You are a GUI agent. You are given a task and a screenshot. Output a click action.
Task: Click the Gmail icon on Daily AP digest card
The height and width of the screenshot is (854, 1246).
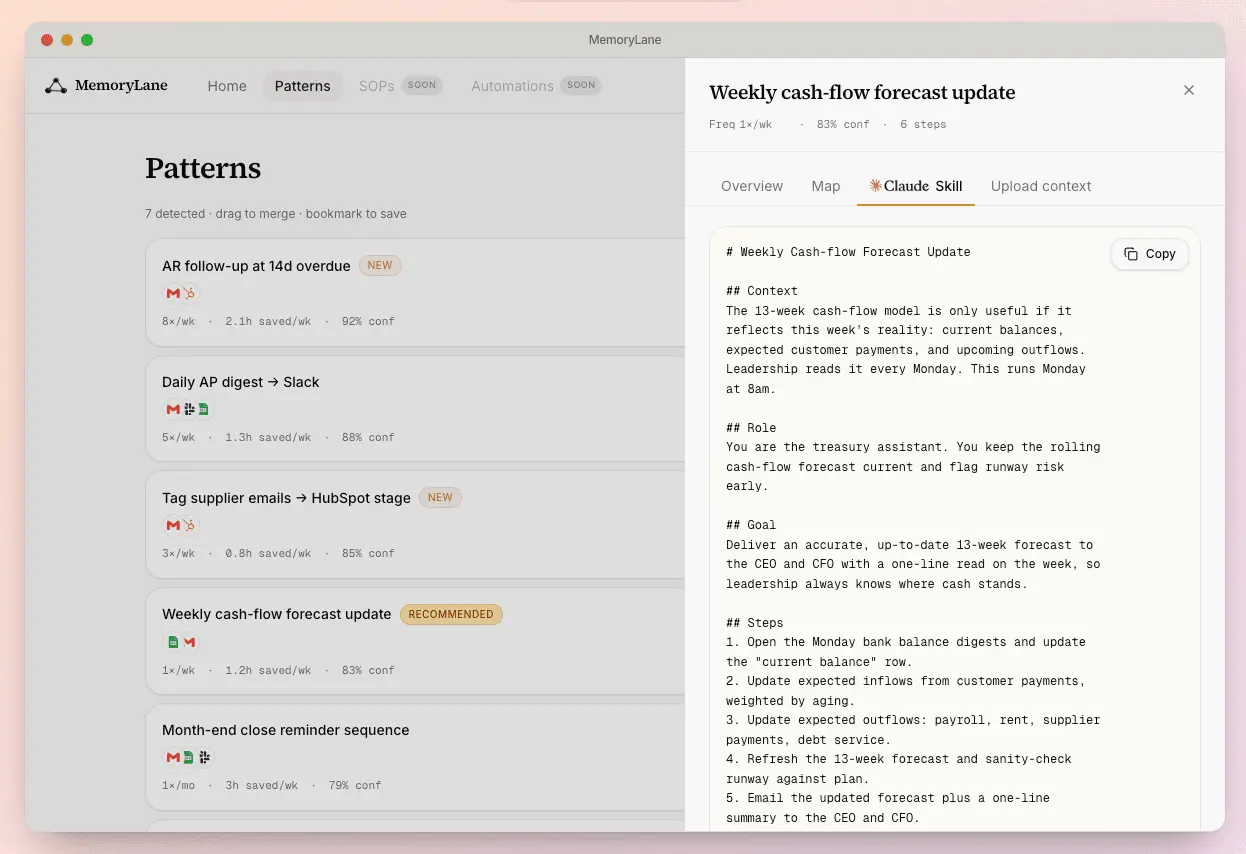tap(173, 409)
